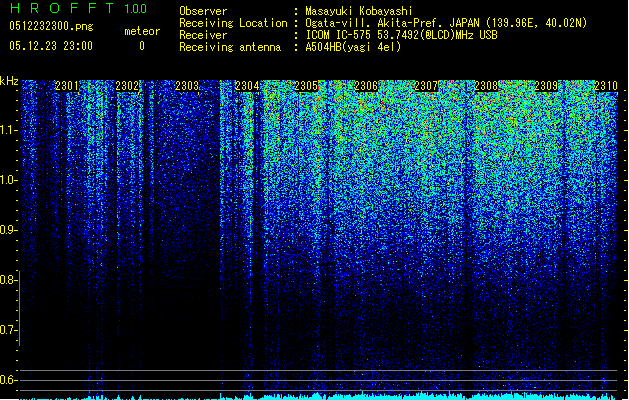Click the 0.9 frequency axis label
This screenshot has width=629, height=400.
point(8,230)
